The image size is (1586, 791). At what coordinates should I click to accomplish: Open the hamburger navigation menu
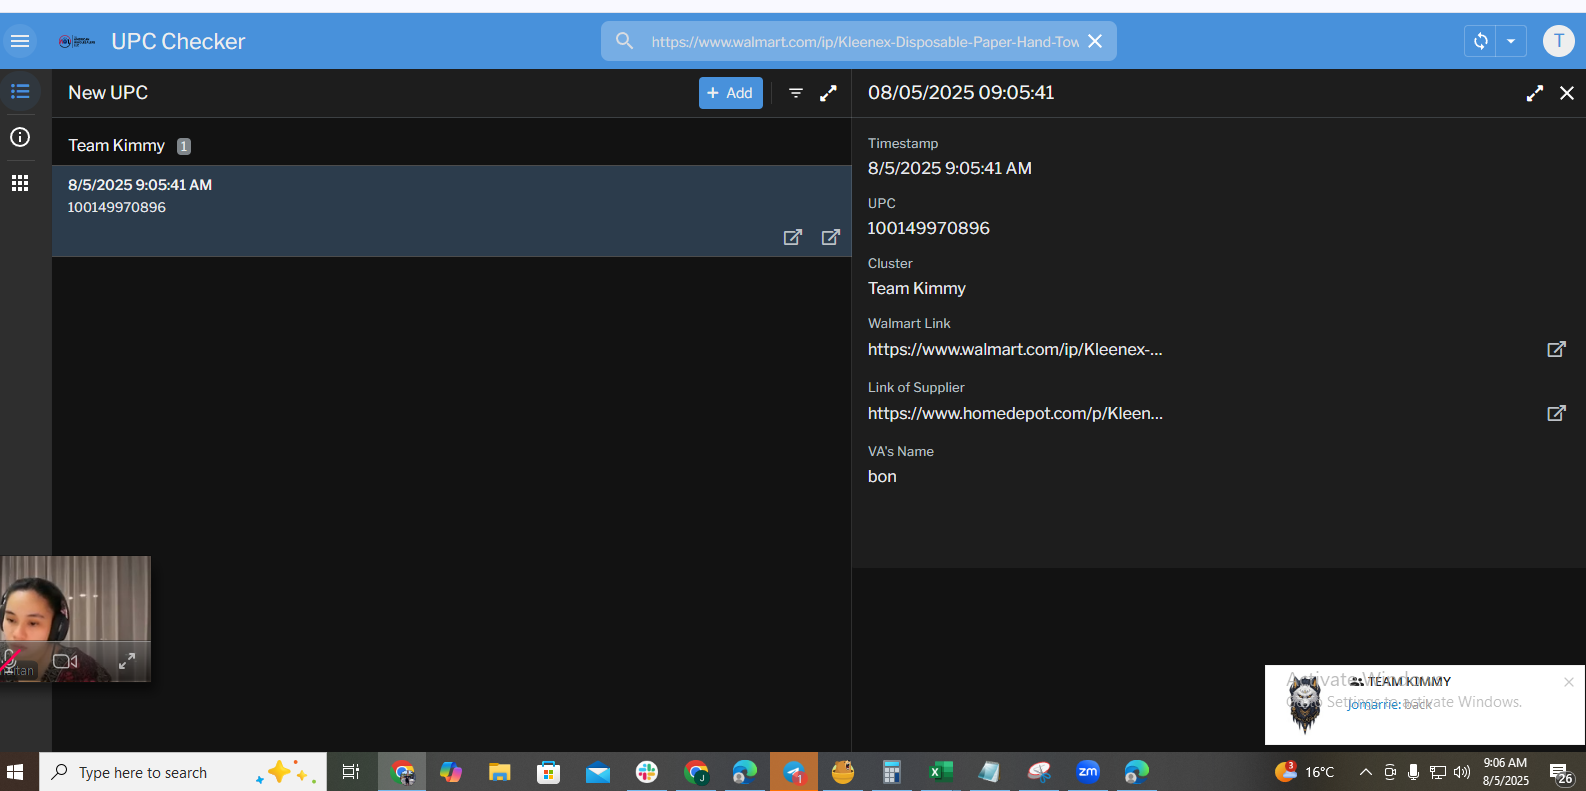(20, 41)
